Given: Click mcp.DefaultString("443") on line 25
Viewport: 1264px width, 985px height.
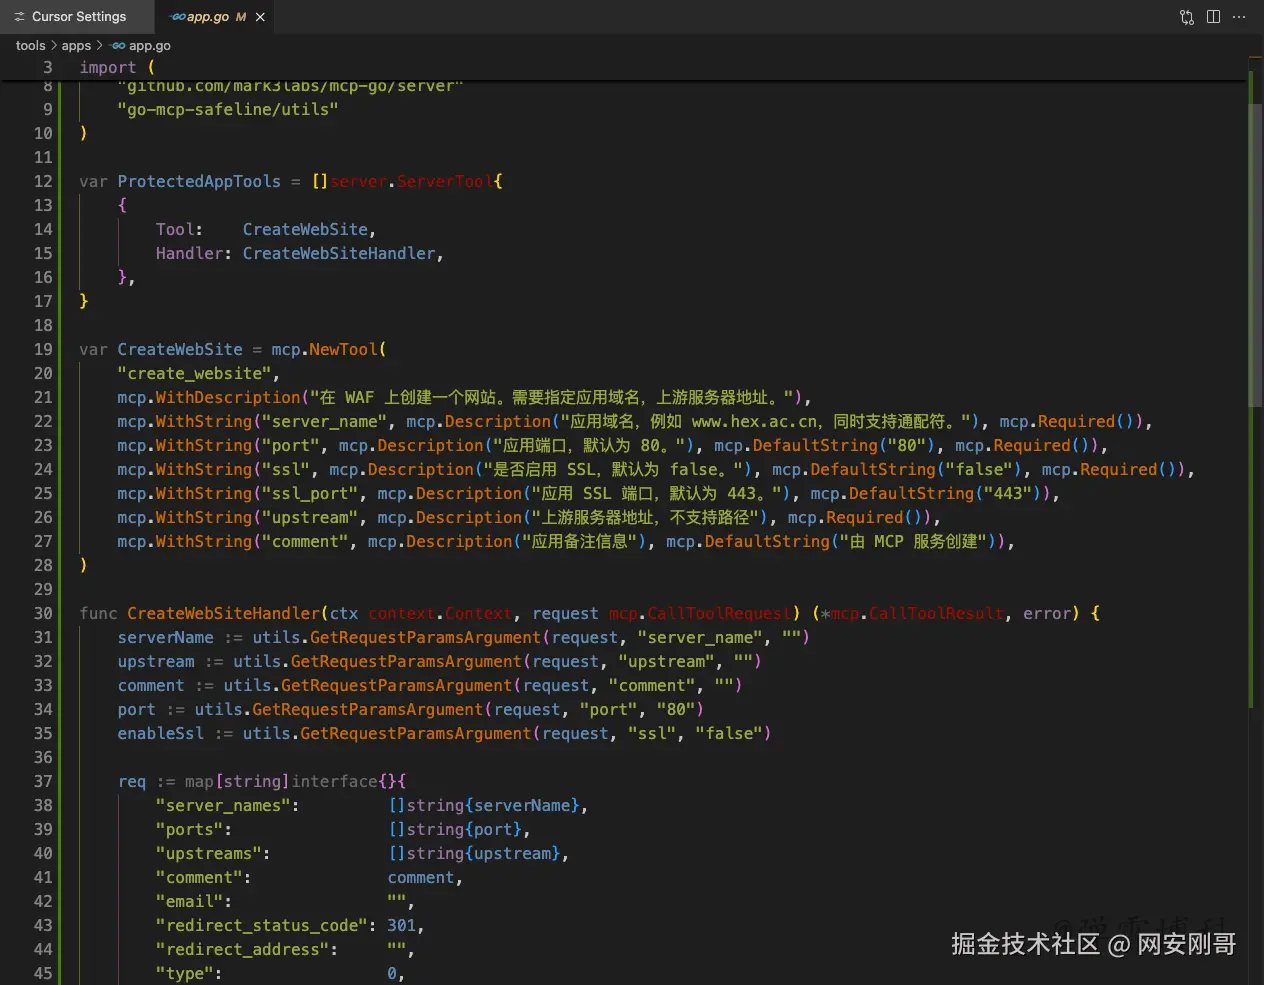Looking at the screenshot, I should (x=929, y=494).
